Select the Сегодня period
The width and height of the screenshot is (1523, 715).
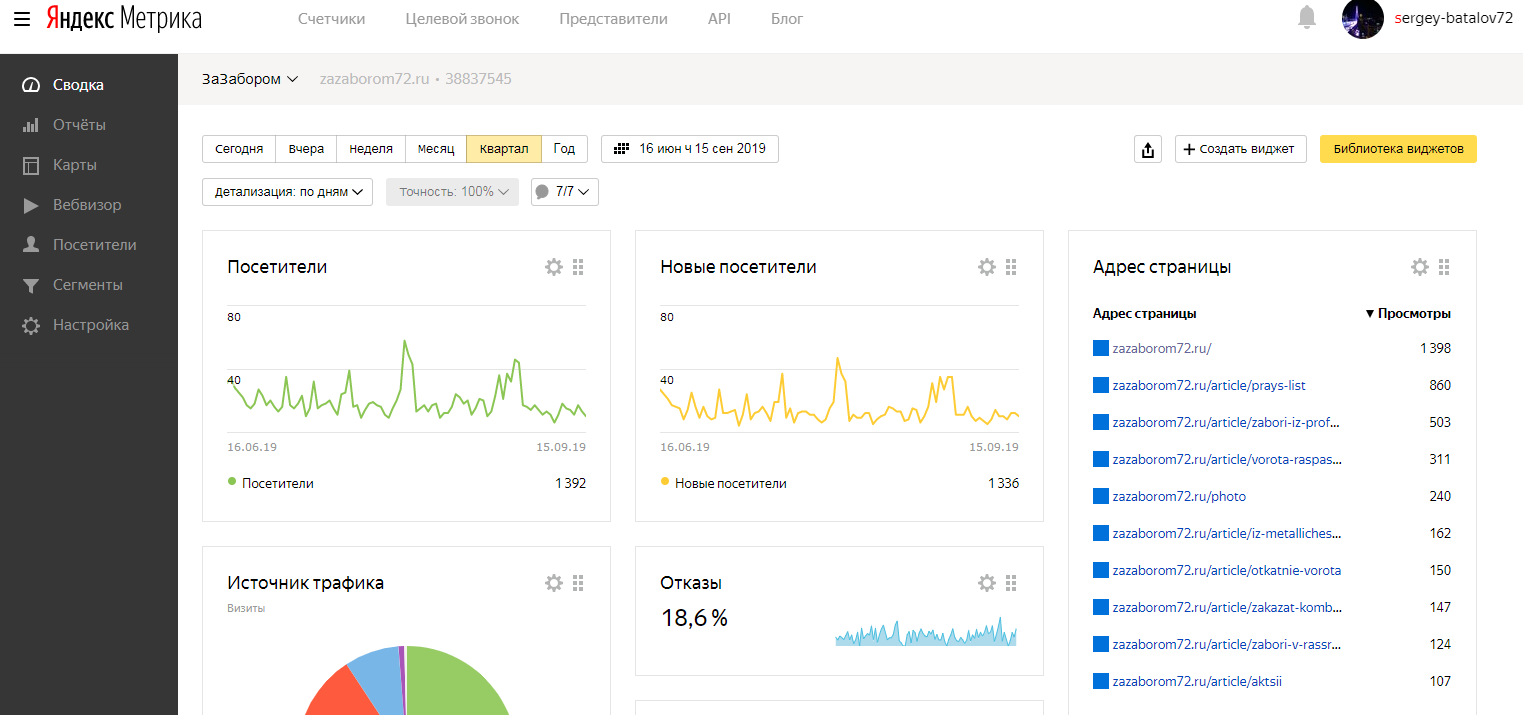pyautogui.click(x=239, y=149)
